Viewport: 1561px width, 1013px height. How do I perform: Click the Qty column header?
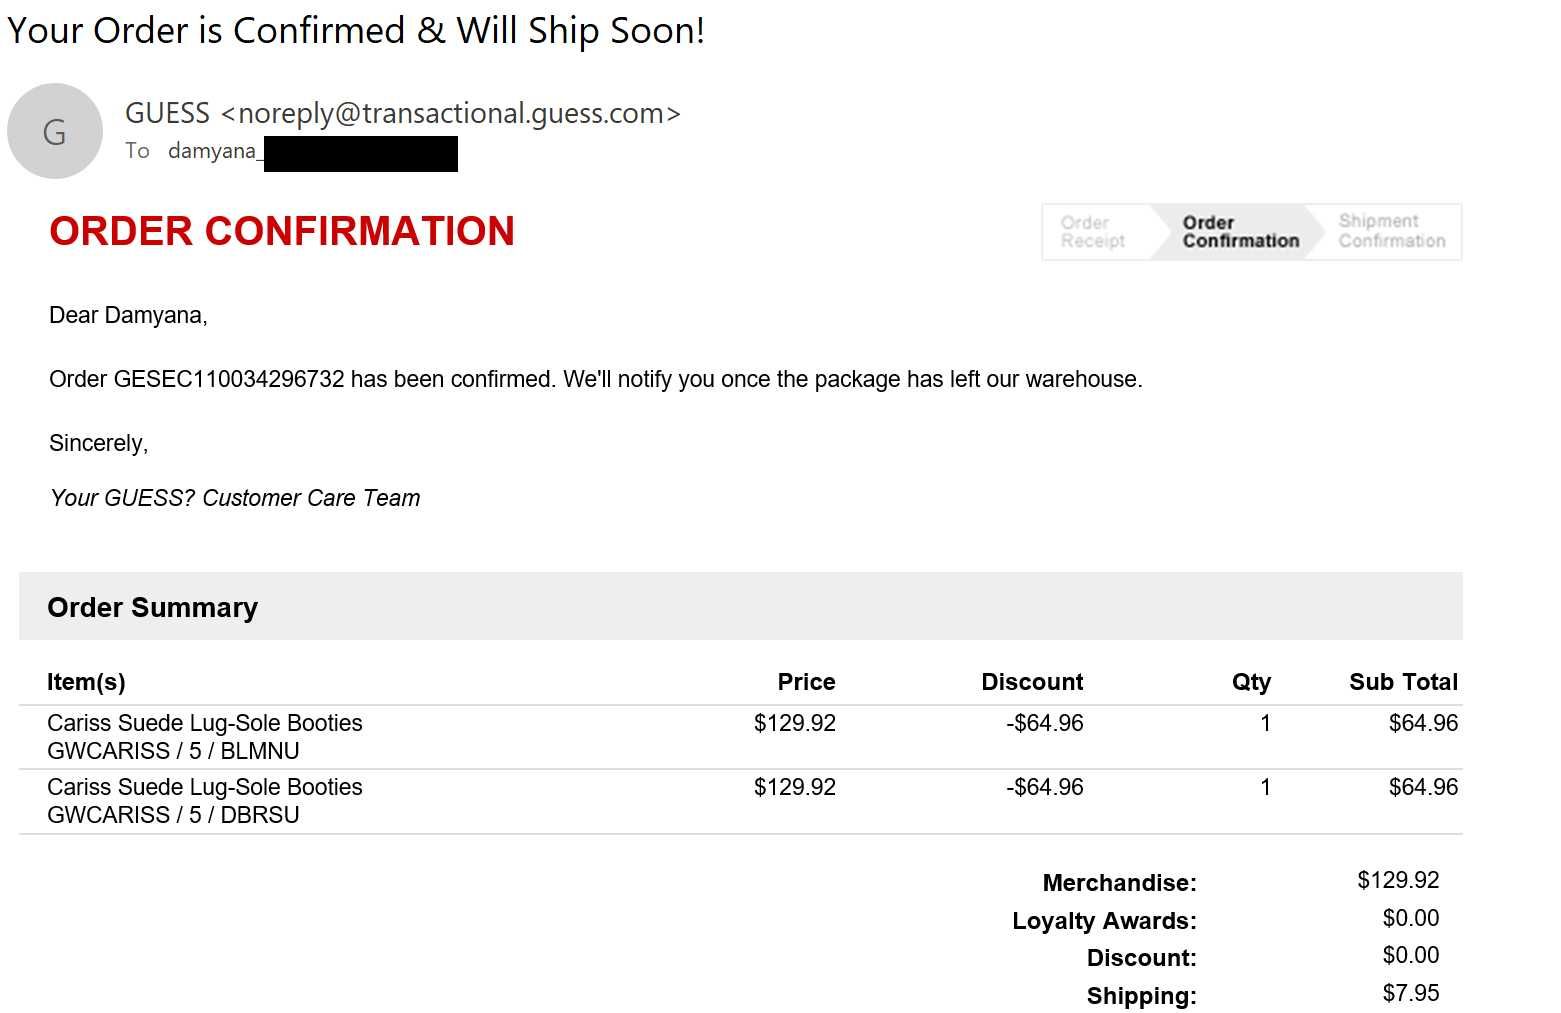point(1251,683)
